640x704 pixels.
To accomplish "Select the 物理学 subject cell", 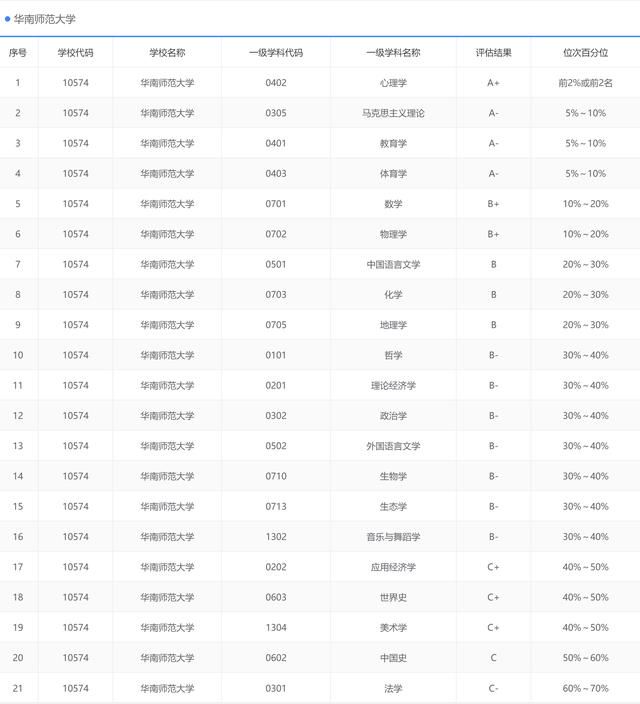I will [393, 234].
